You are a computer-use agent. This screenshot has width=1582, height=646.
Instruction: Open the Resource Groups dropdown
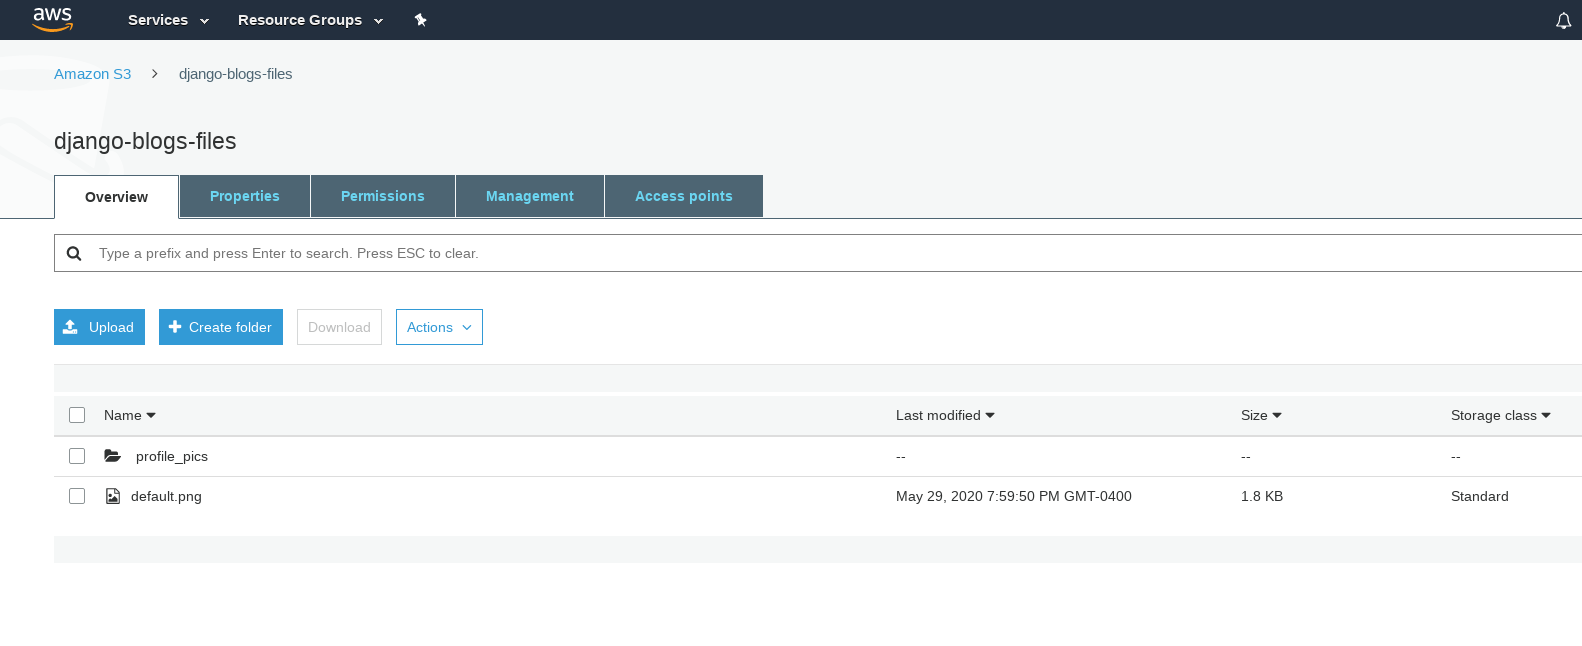click(310, 20)
